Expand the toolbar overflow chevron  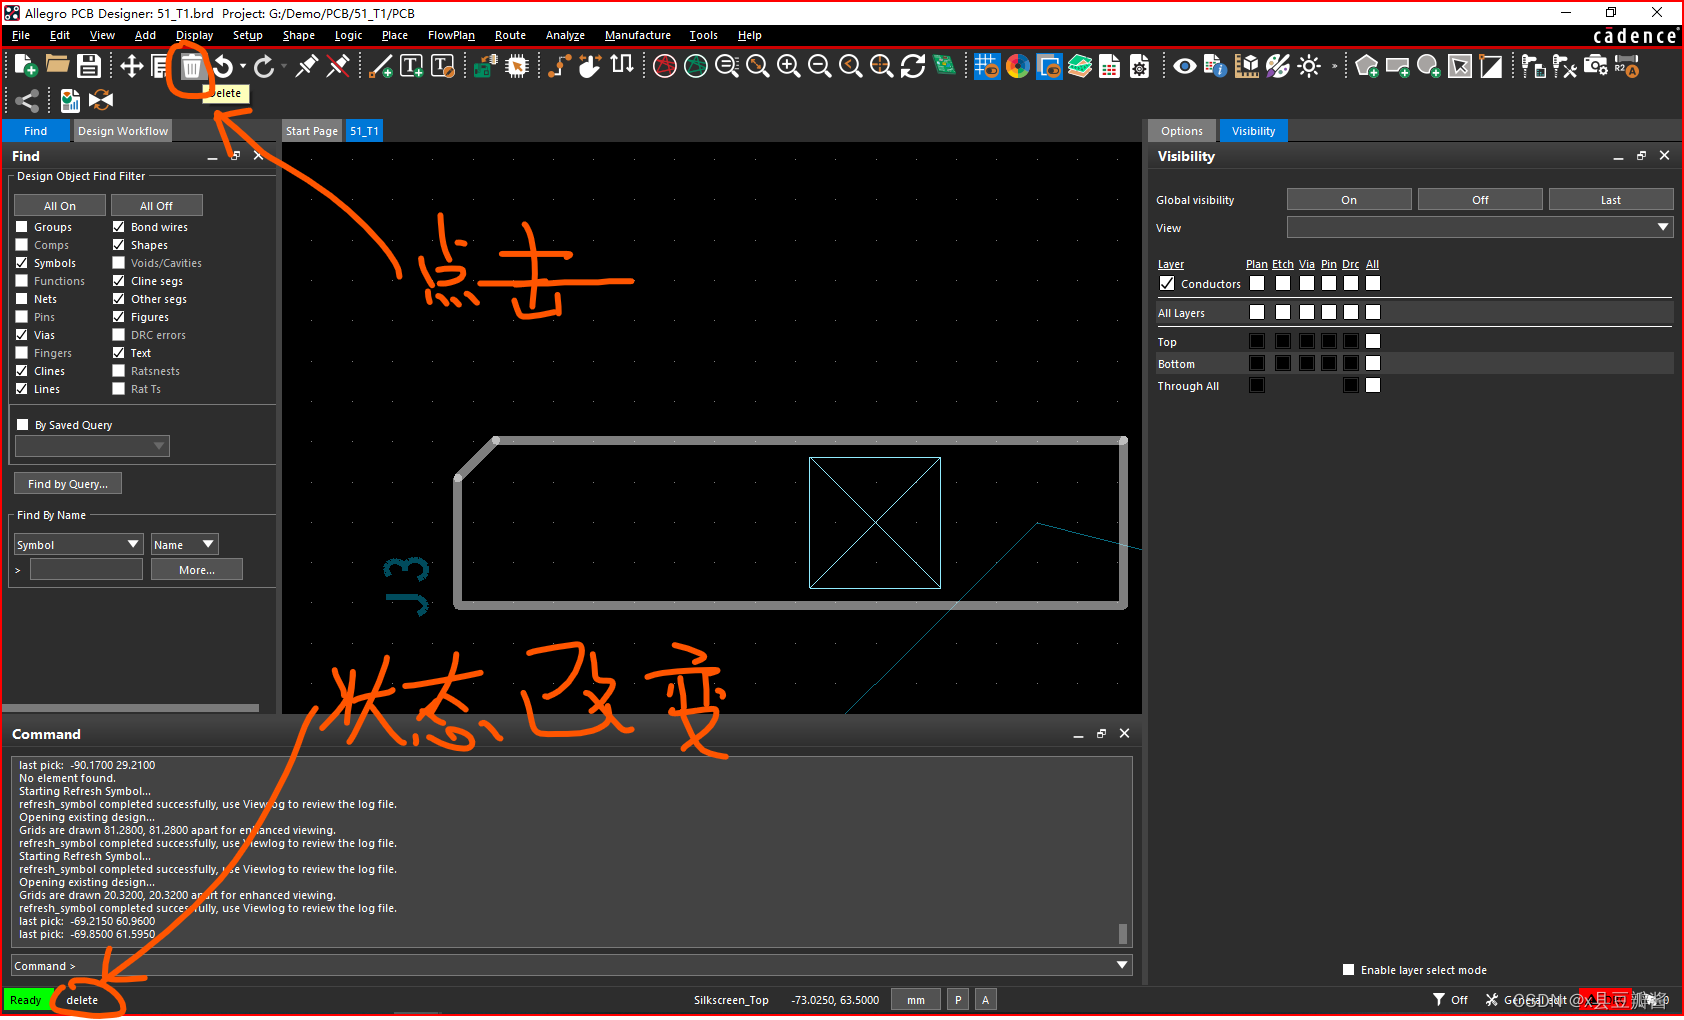[1334, 67]
